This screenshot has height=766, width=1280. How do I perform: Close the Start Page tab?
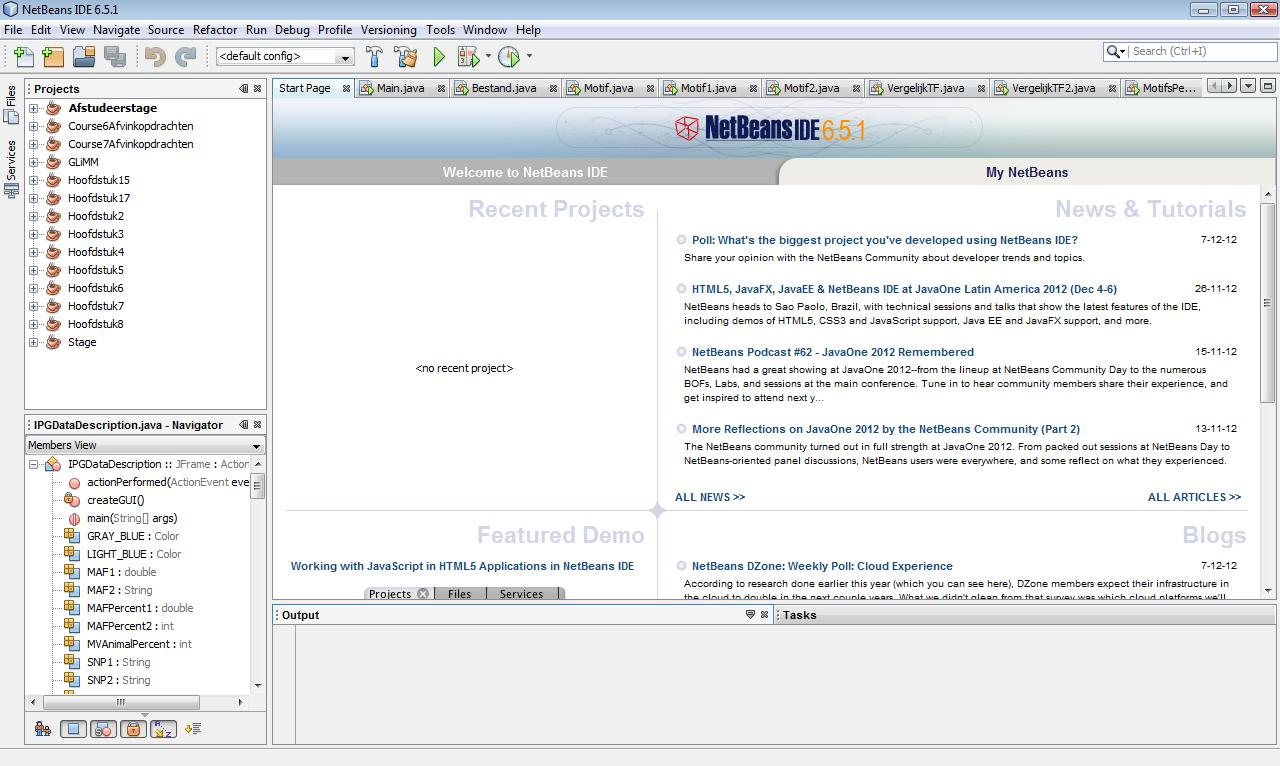(x=347, y=88)
